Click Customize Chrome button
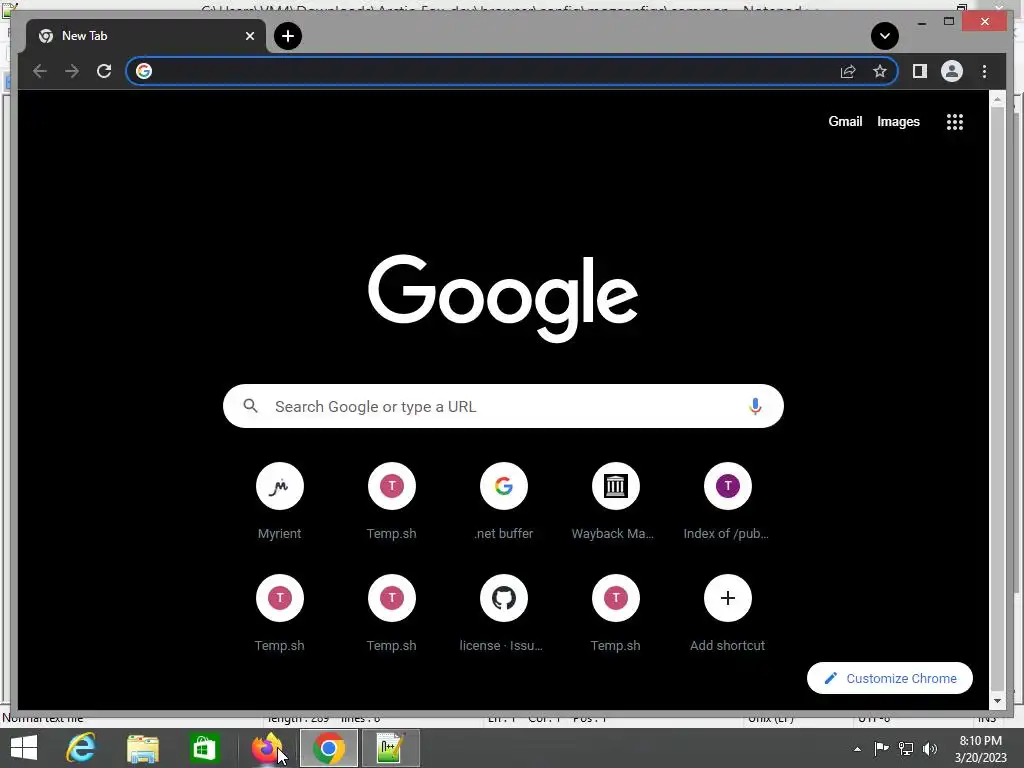Screen dimensions: 1024x768 point(889,679)
